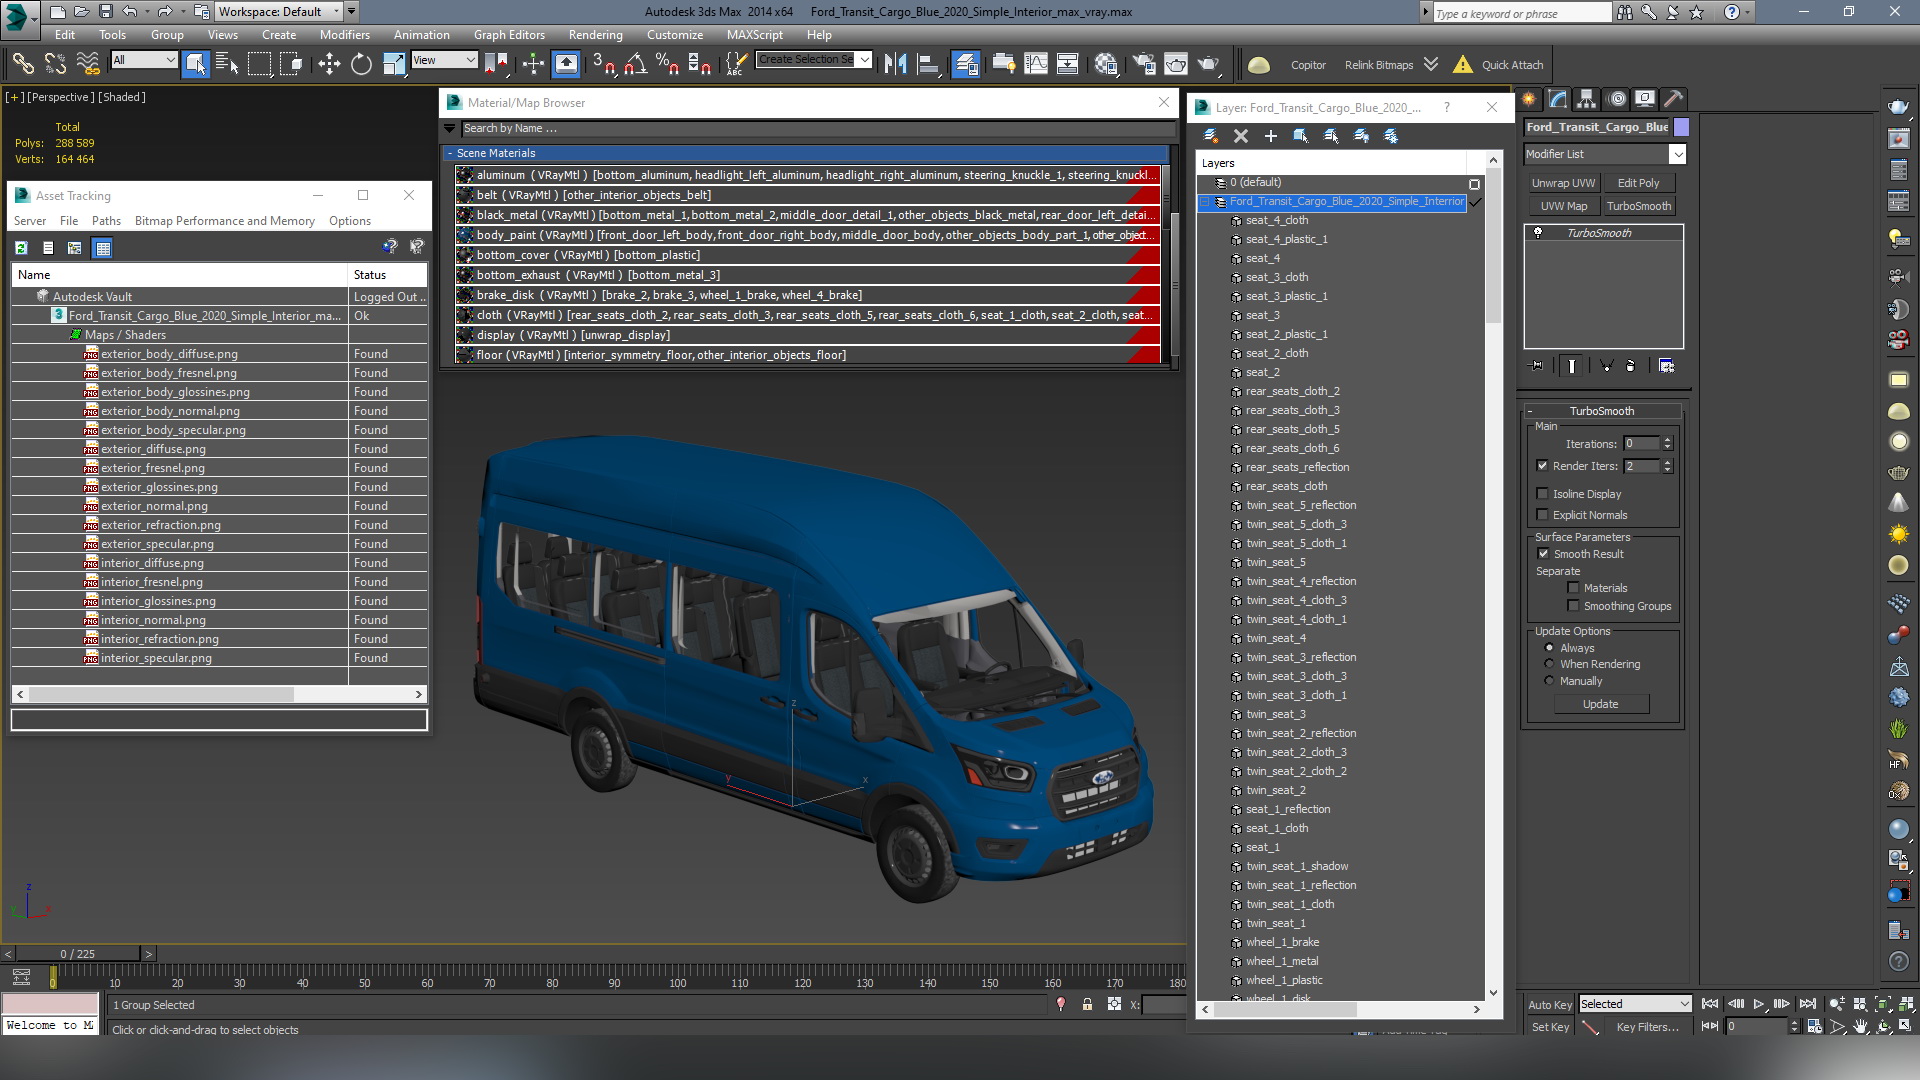The width and height of the screenshot is (1920, 1080).
Task: Collapse the TurboSmooth rollout
Action: pyautogui.click(x=1602, y=411)
